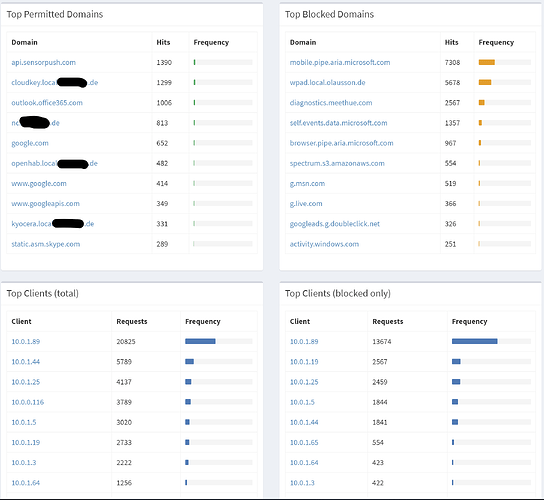
Task: Click the Top Clients (blocked only) heading
Action: pyautogui.click(x=338, y=294)
